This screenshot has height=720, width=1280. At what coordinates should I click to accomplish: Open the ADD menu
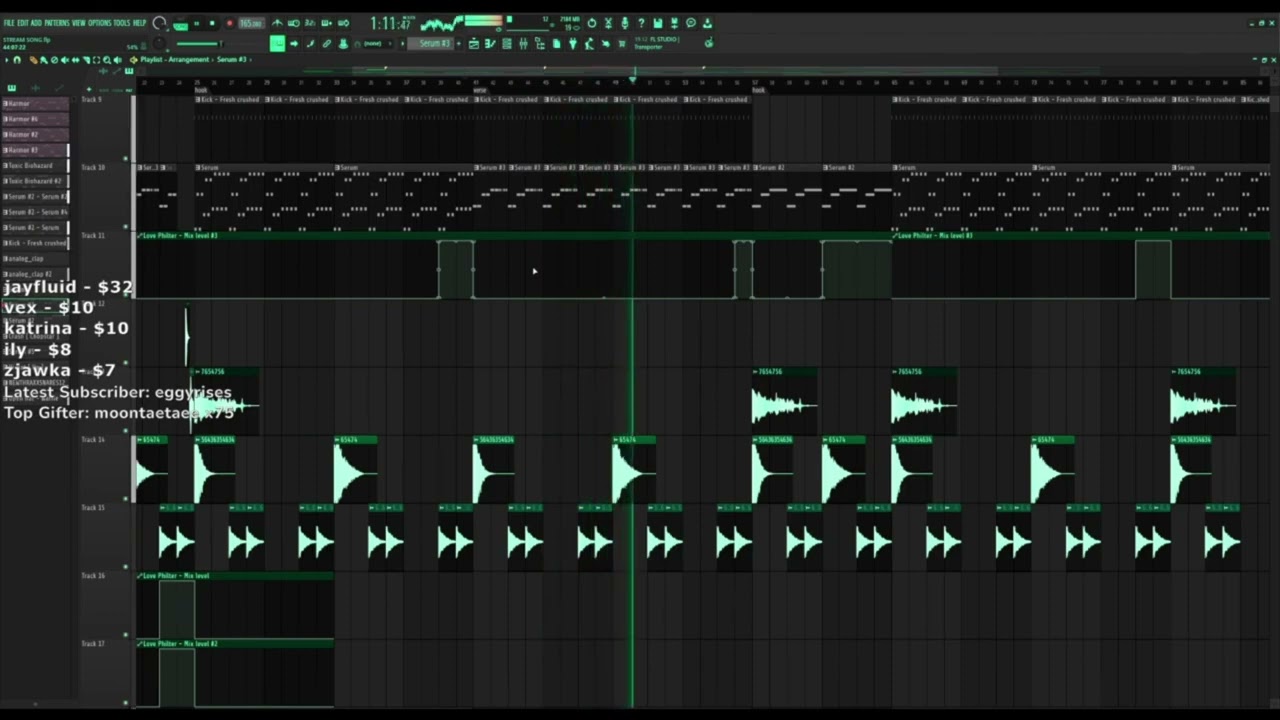[36, 22]
